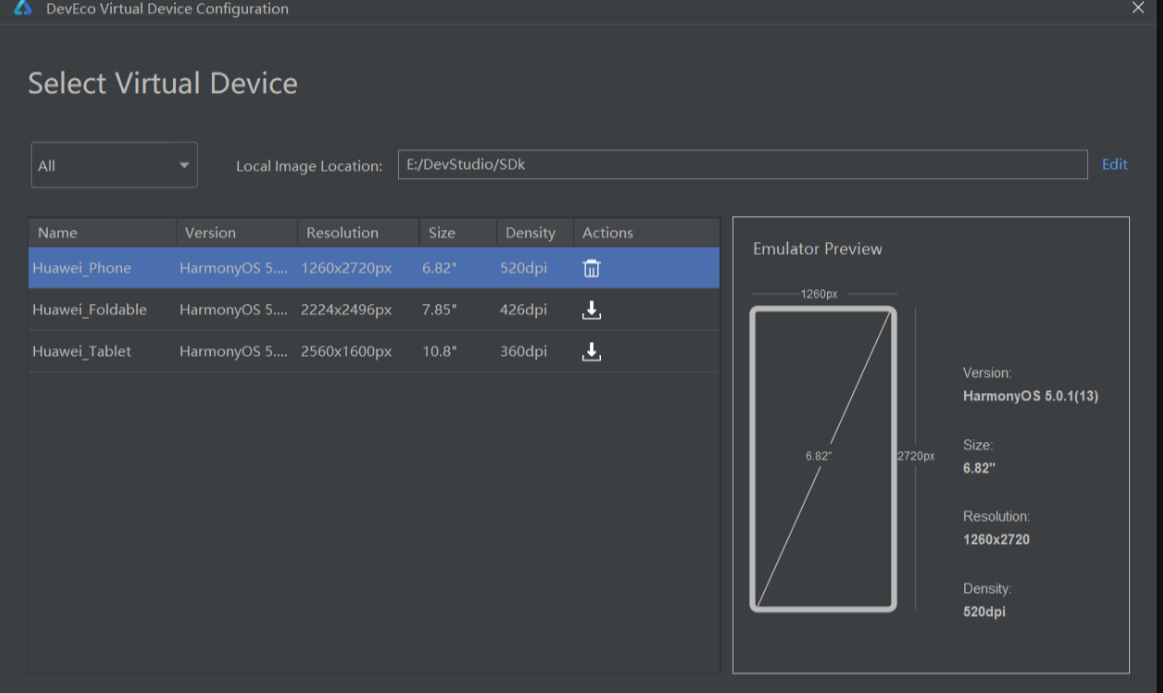
Task: Click the 520dpi density cell in table
Action: 523,268
